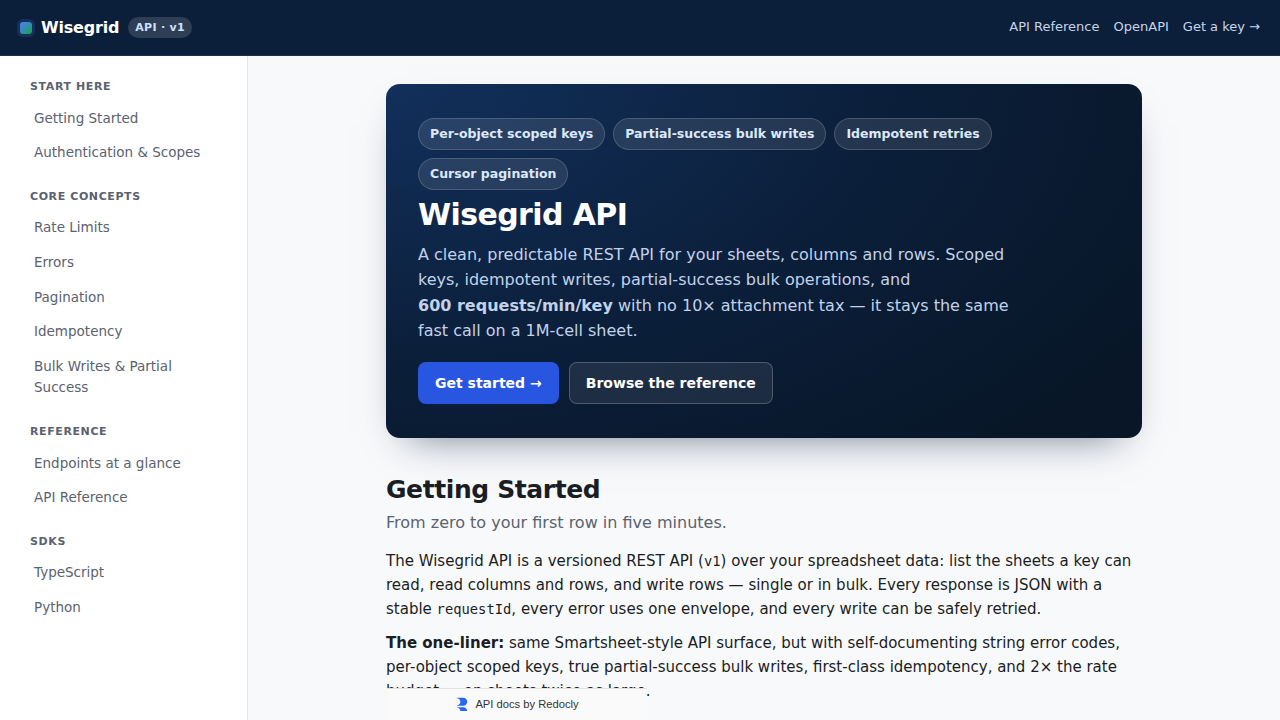
Task: Select Pagination in sidebar
Action: pyautogui.click(x=69, y=297)
